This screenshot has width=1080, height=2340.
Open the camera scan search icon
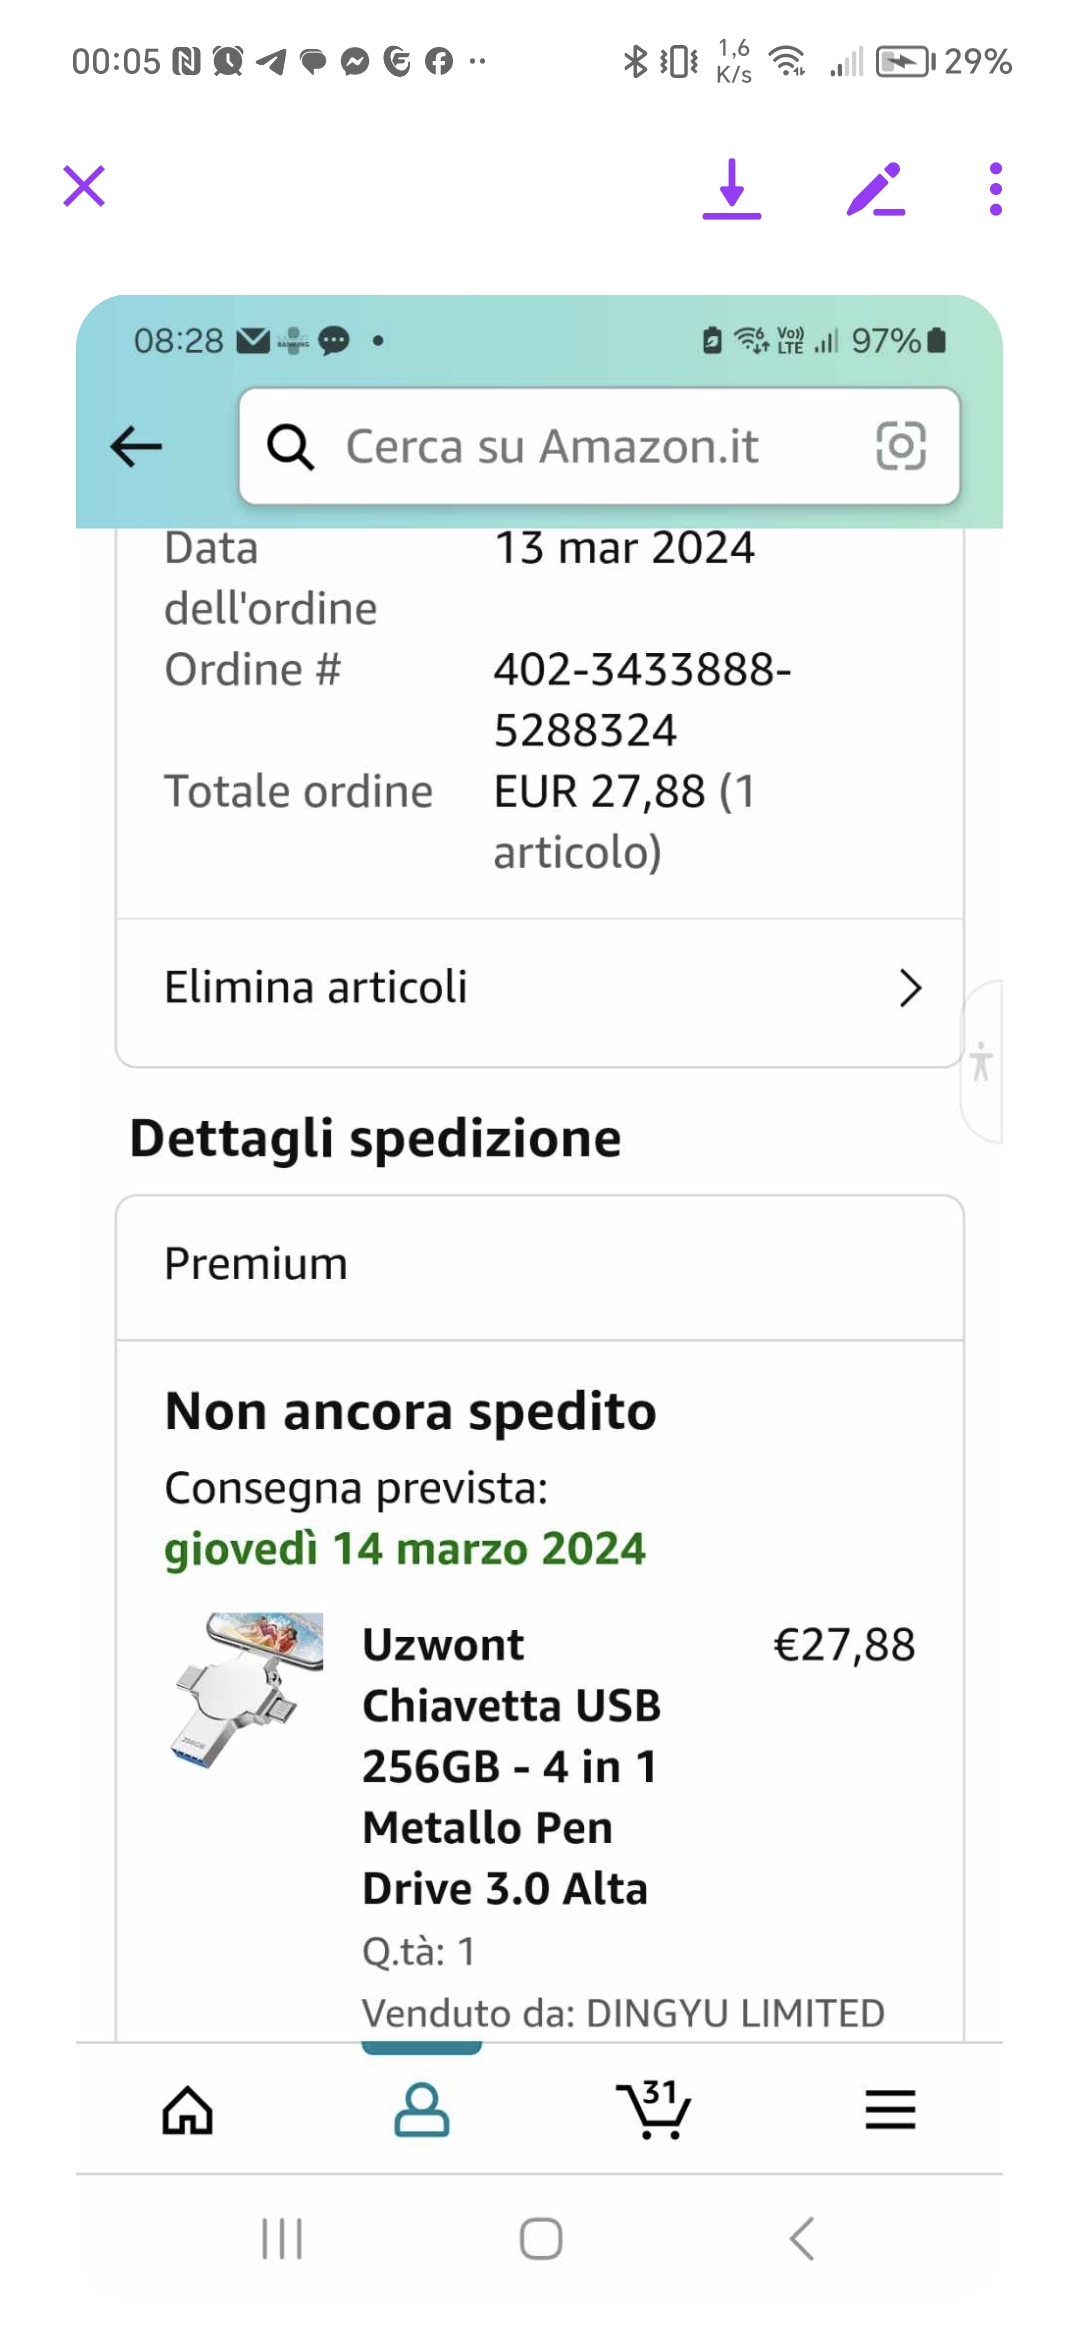click(901, 446)
